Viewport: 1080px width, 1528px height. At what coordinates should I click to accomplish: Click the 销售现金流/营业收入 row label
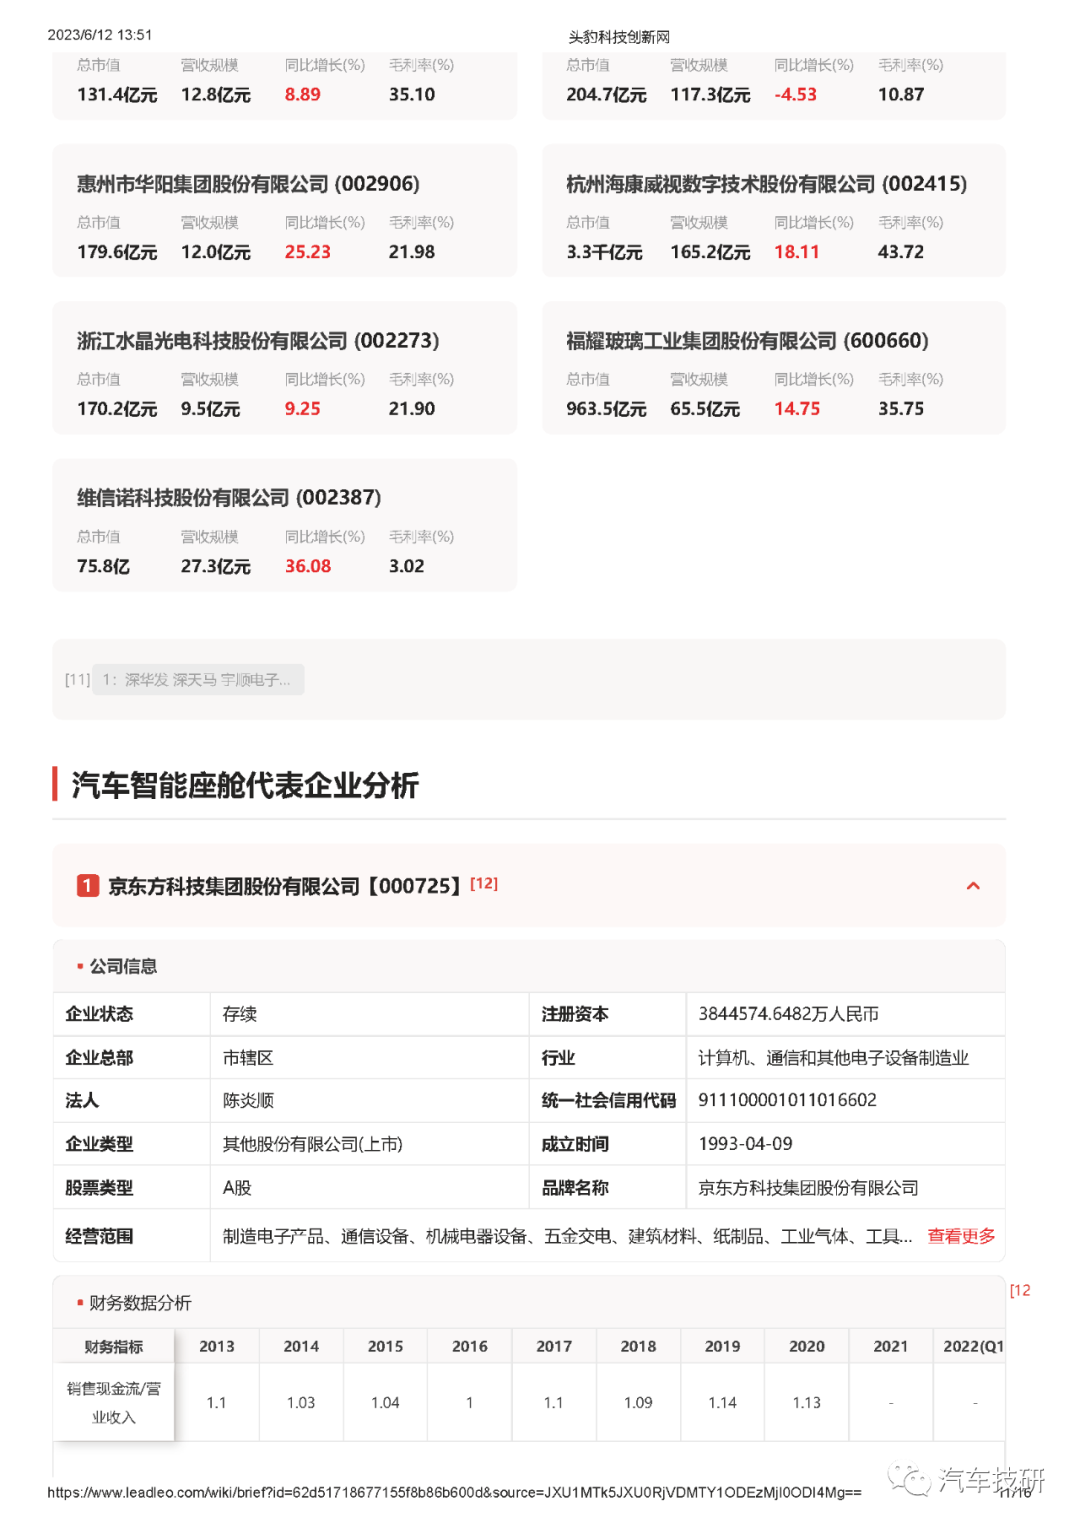114,1402
